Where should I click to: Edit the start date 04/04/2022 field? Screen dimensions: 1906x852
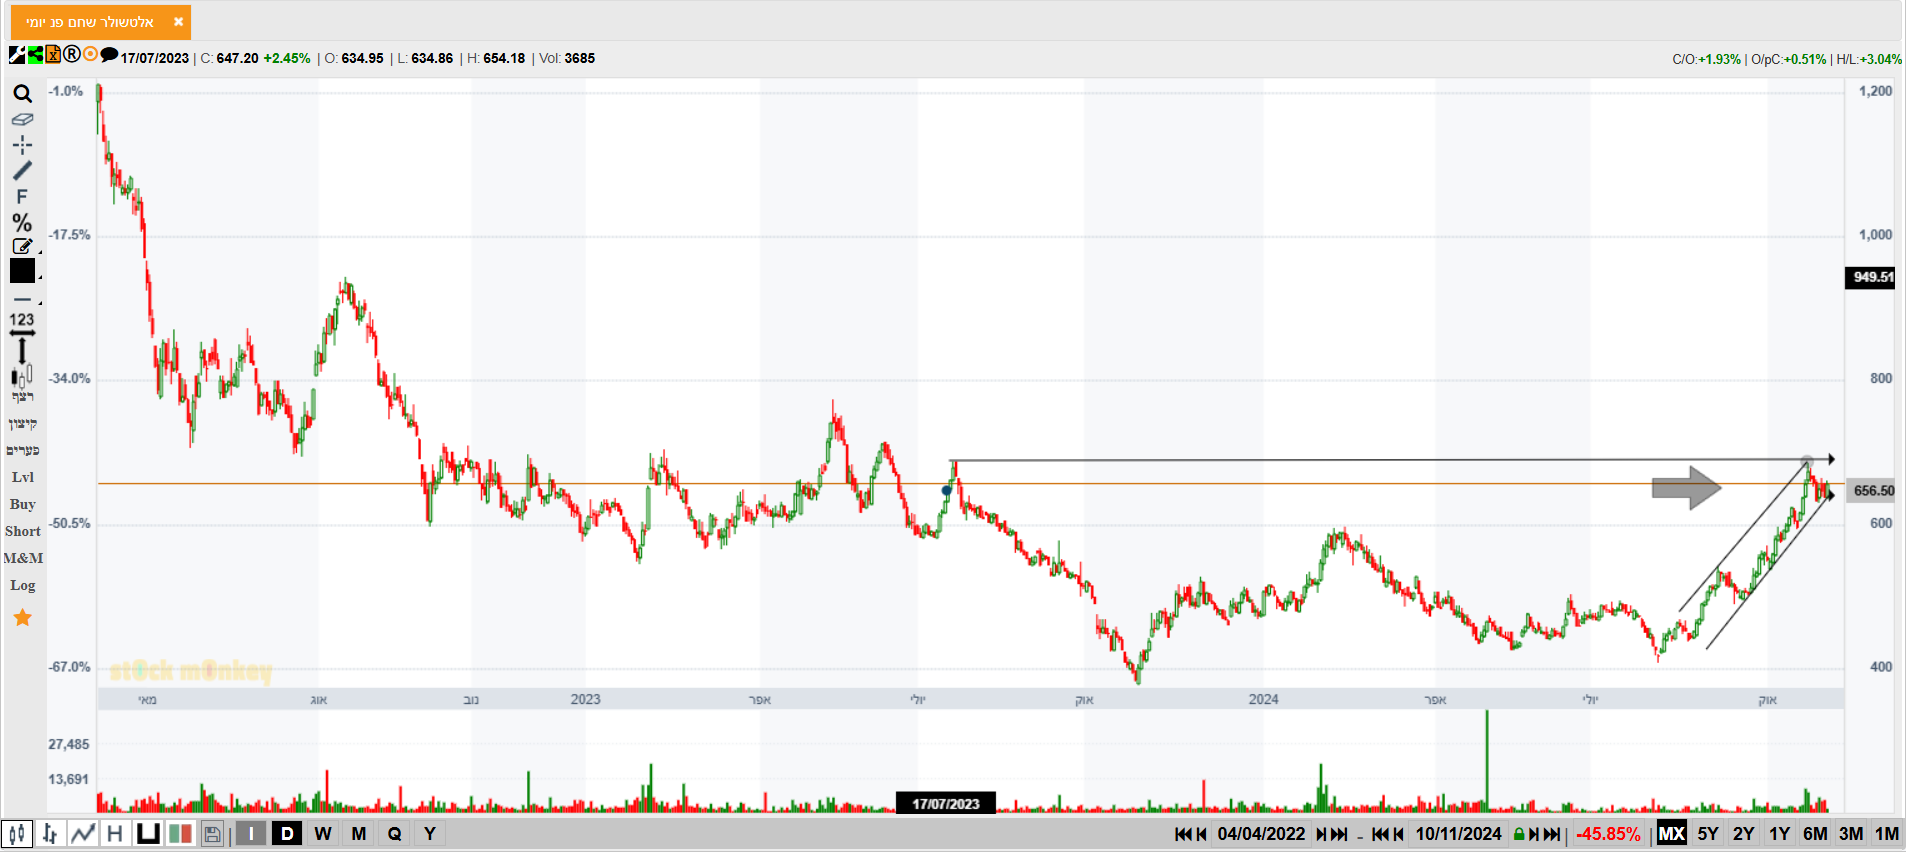(x=1261, y=834)
